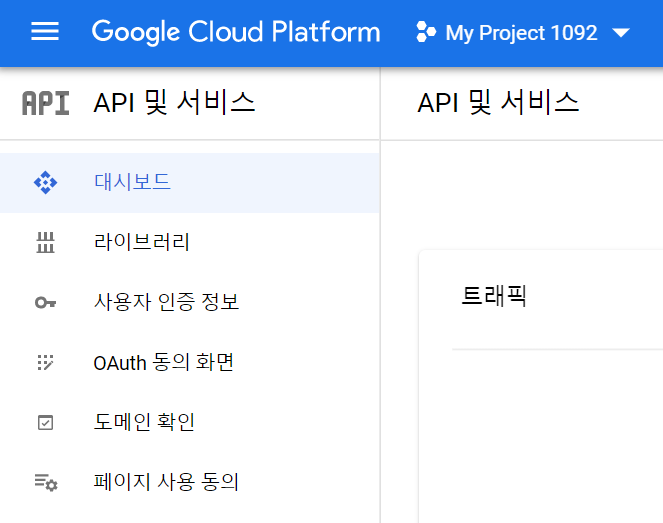Click the 도메인 확인 checkbox icon
Screen dimensions: 663x523
(45, 422)
